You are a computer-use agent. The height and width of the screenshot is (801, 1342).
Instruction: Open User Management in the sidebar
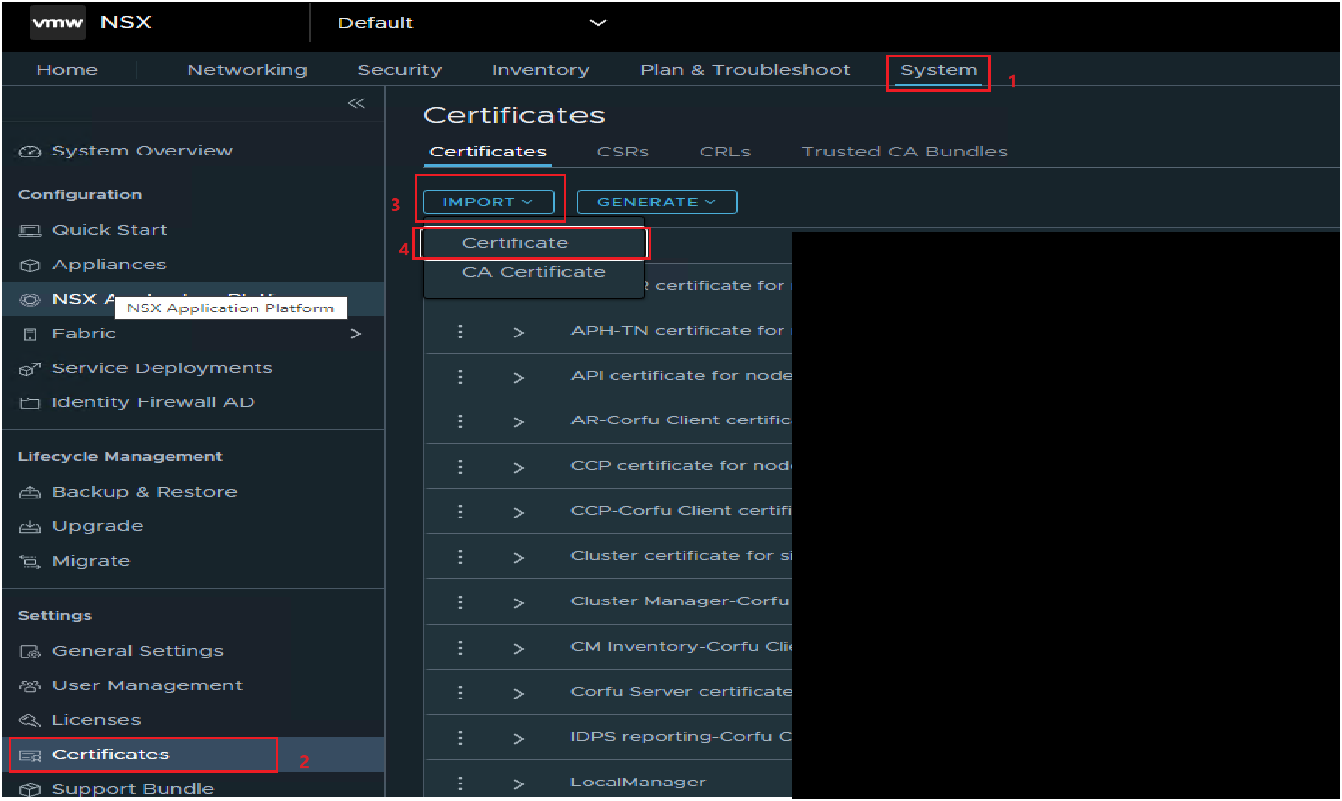pyautogui.click(x=147, y=685)
